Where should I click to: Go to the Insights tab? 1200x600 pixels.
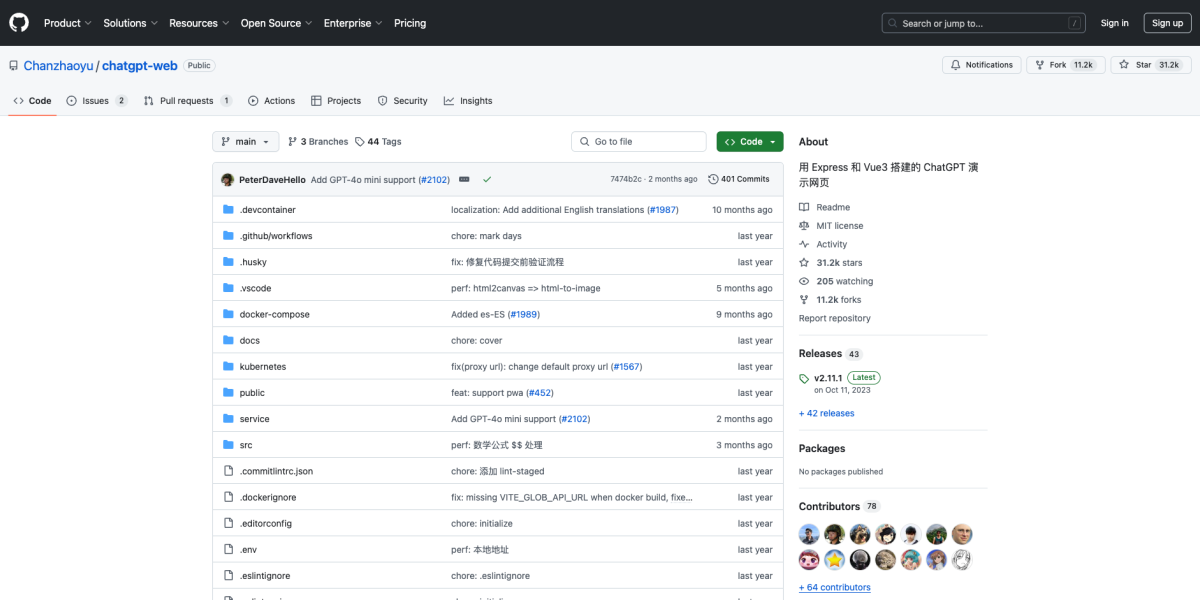click(468, 101)
